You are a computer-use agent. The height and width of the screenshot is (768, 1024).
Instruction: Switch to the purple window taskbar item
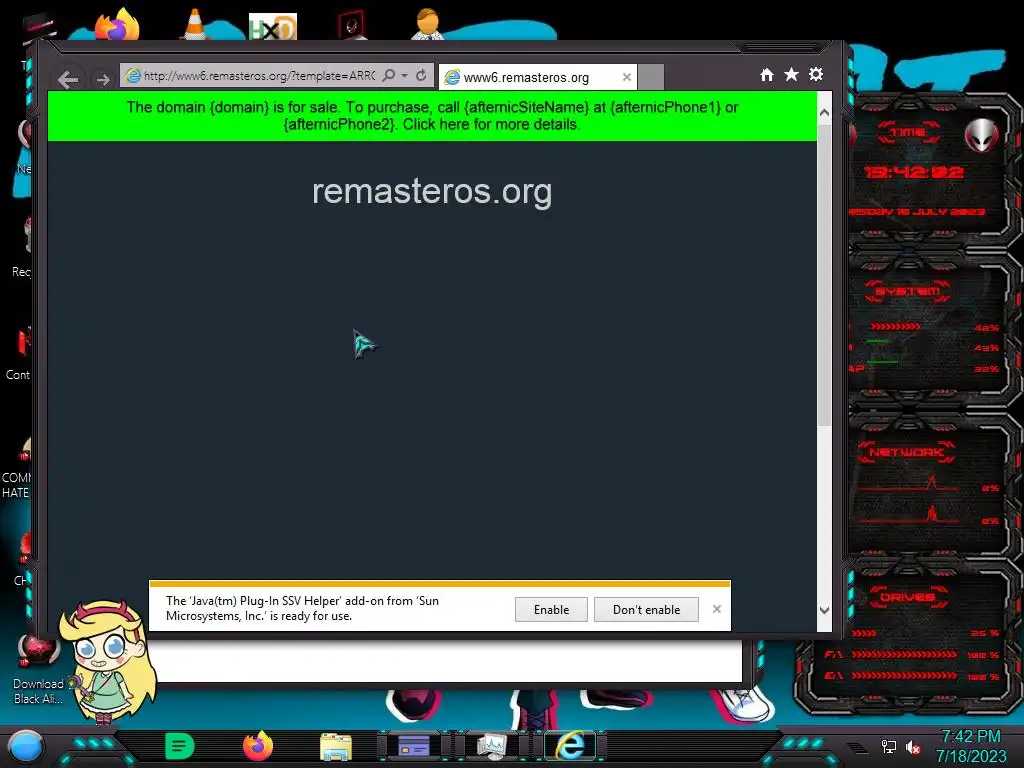pyautogui.click(x=413, y=746)
